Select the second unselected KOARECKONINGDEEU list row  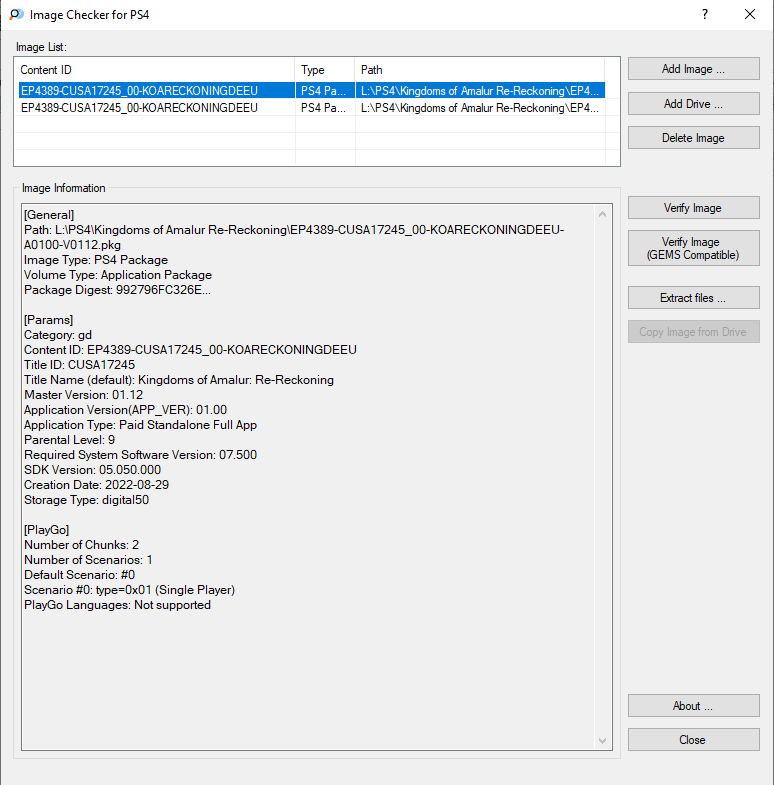[312, 108]
